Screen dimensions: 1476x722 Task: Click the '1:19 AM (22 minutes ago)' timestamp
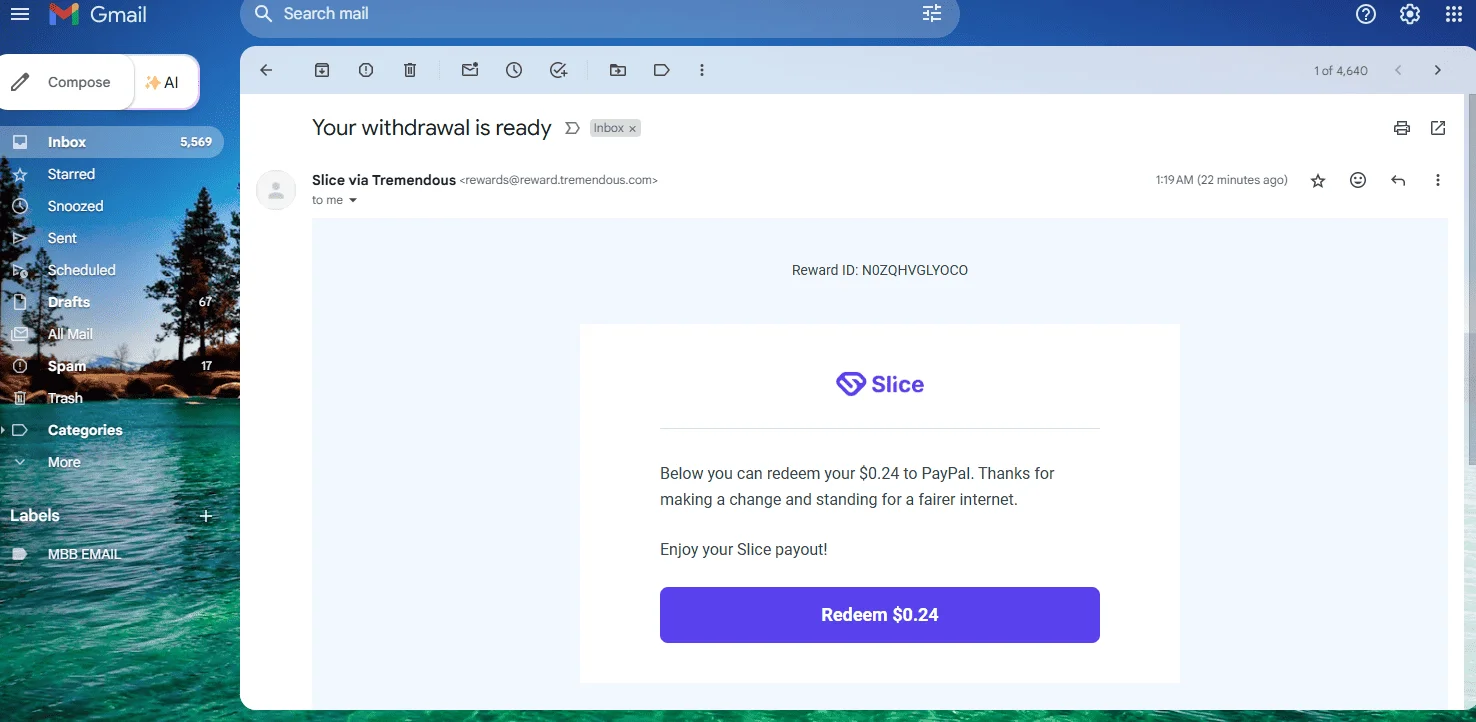pyautogui.click(x=1222, y=180)
